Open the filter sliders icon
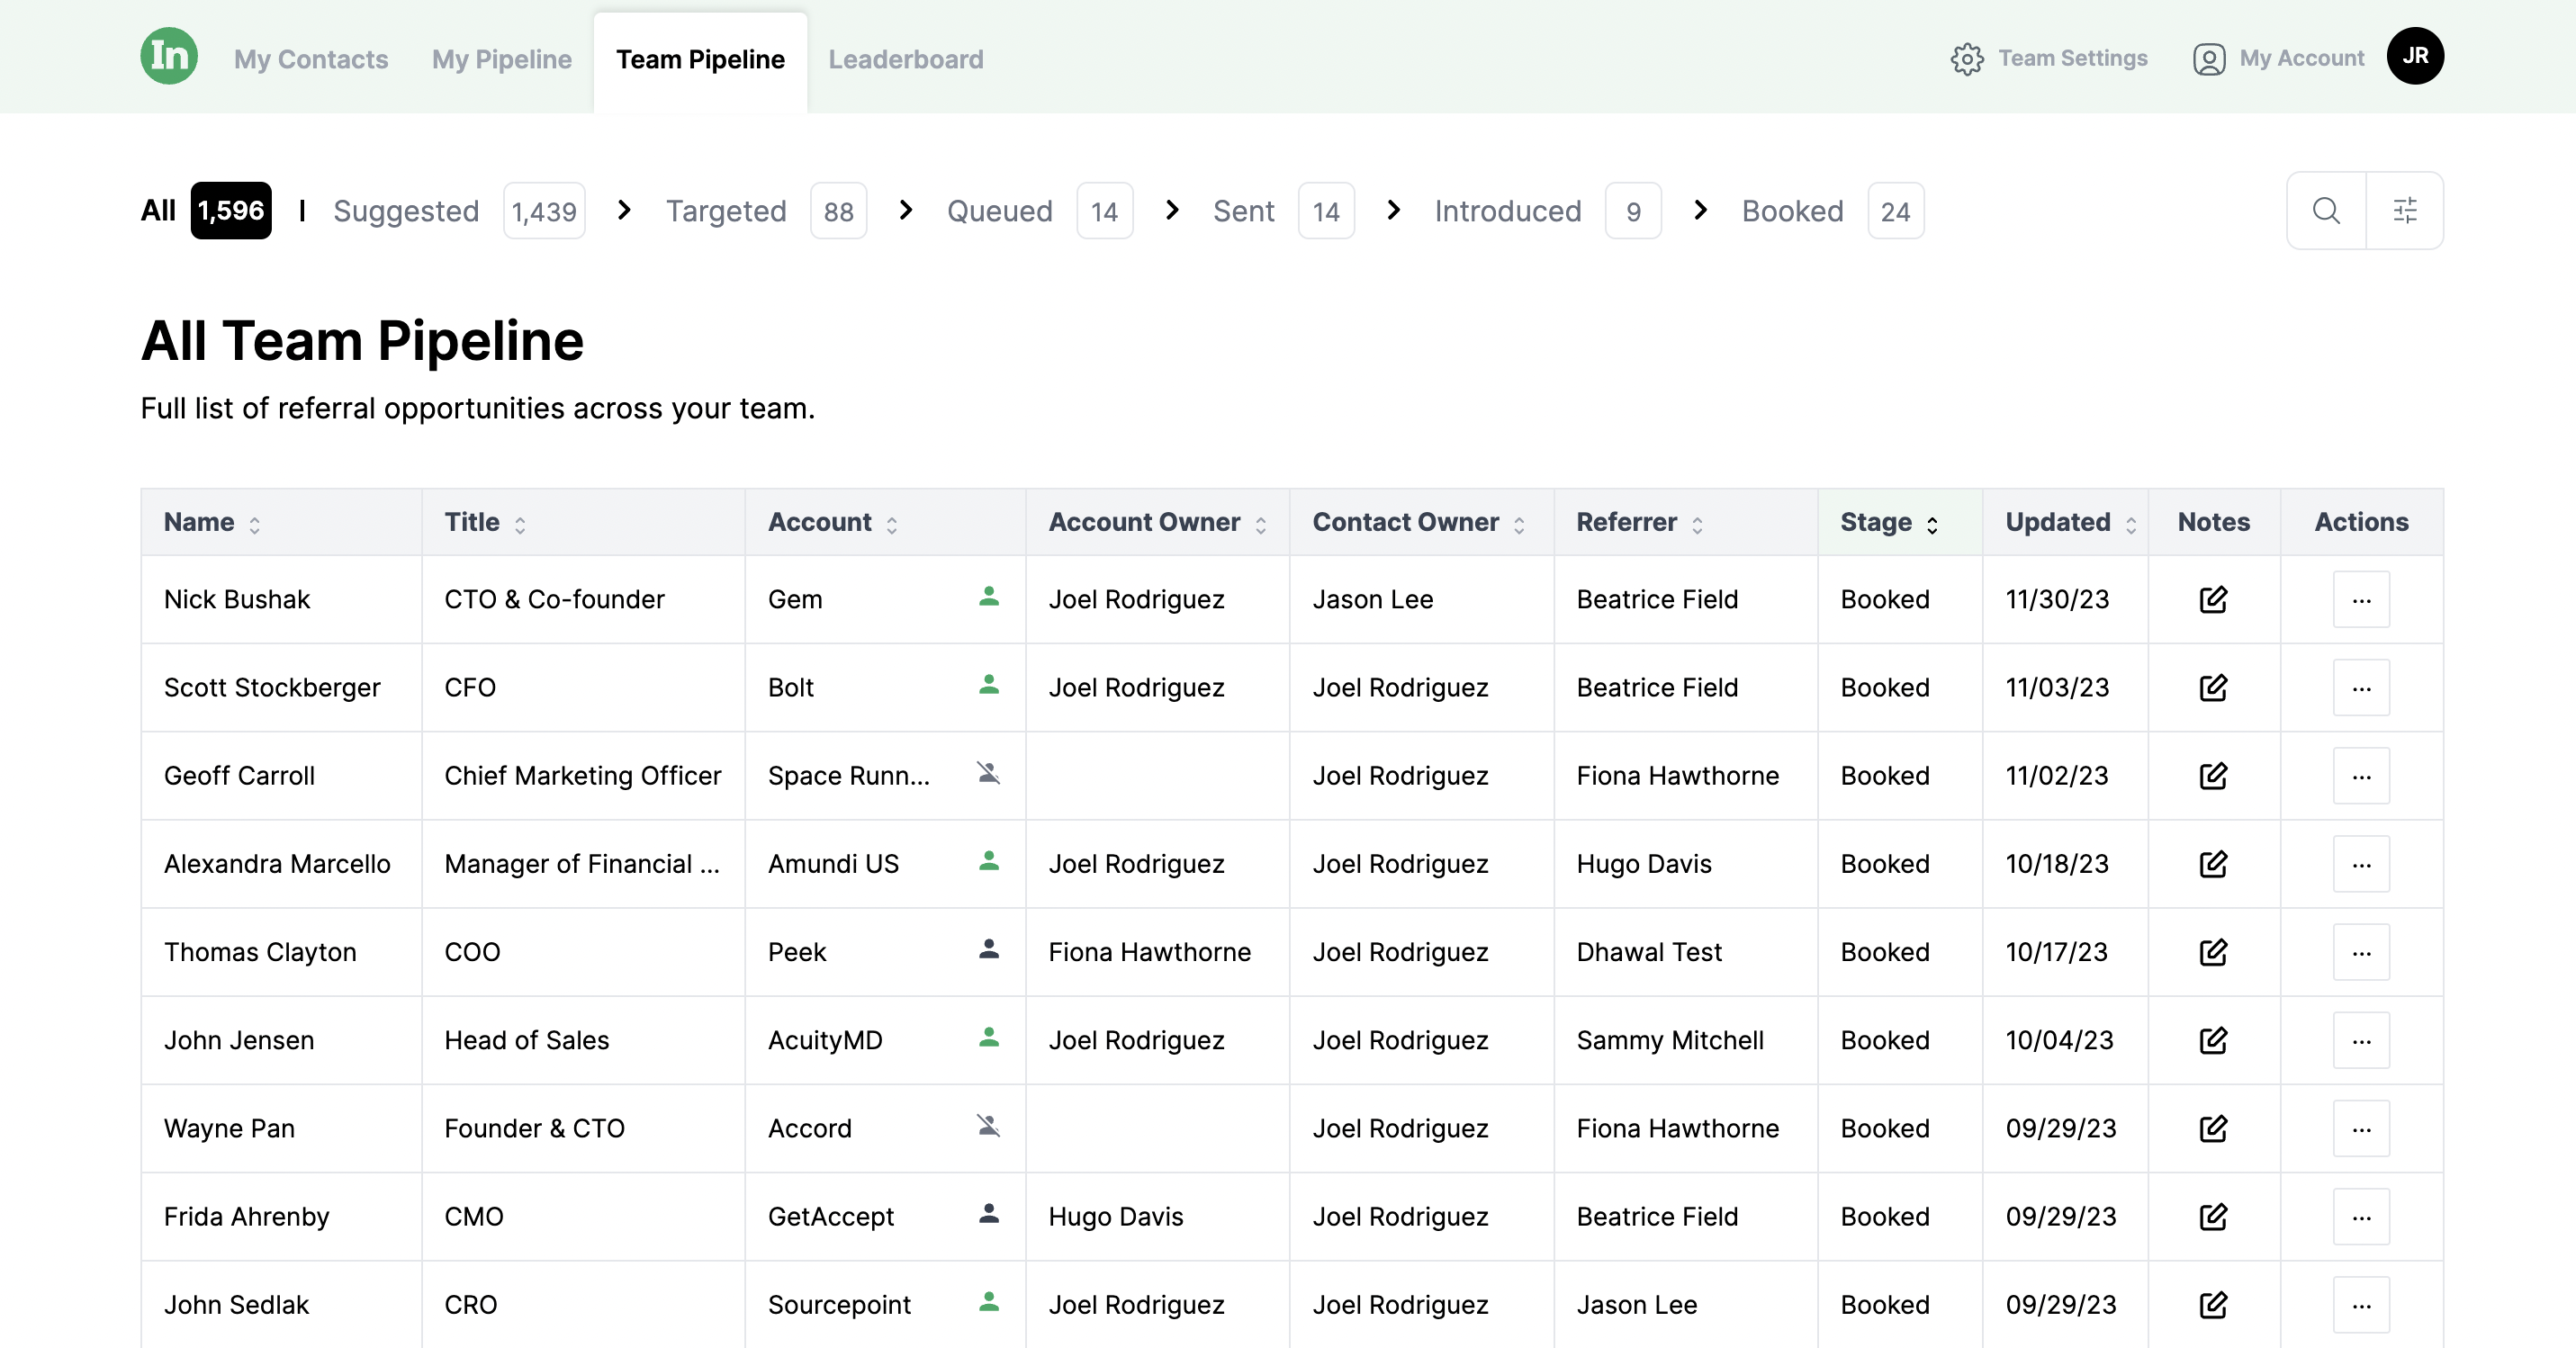Screen dimensions: 2576x1348 2404,211
